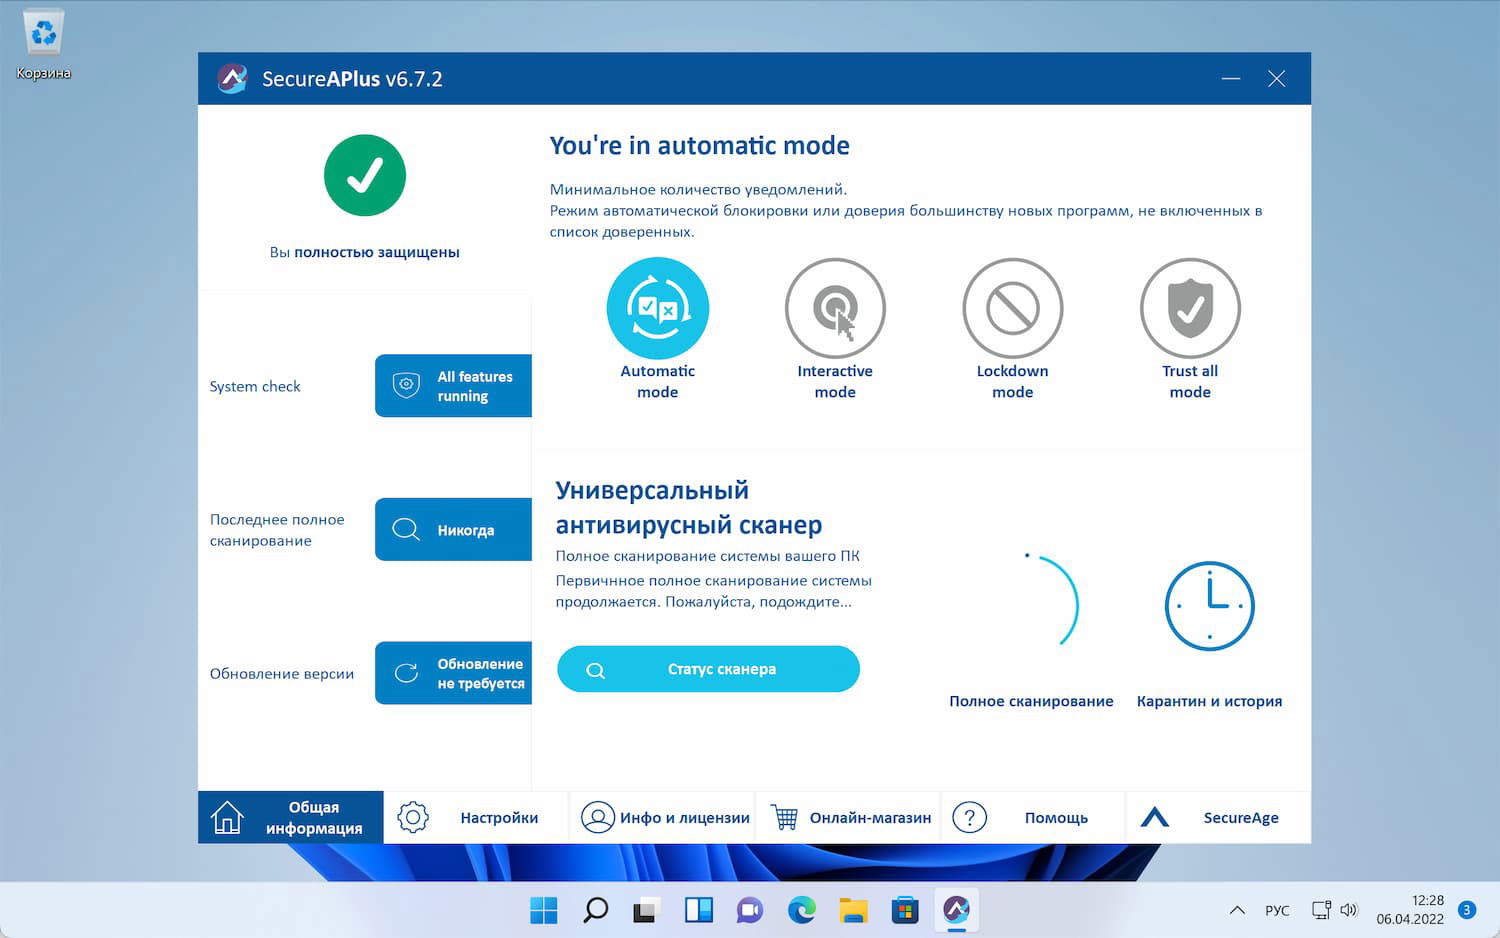Screen dimensions: 1500x938
Task: Click the settings gear icon
Action: (413, 817)
